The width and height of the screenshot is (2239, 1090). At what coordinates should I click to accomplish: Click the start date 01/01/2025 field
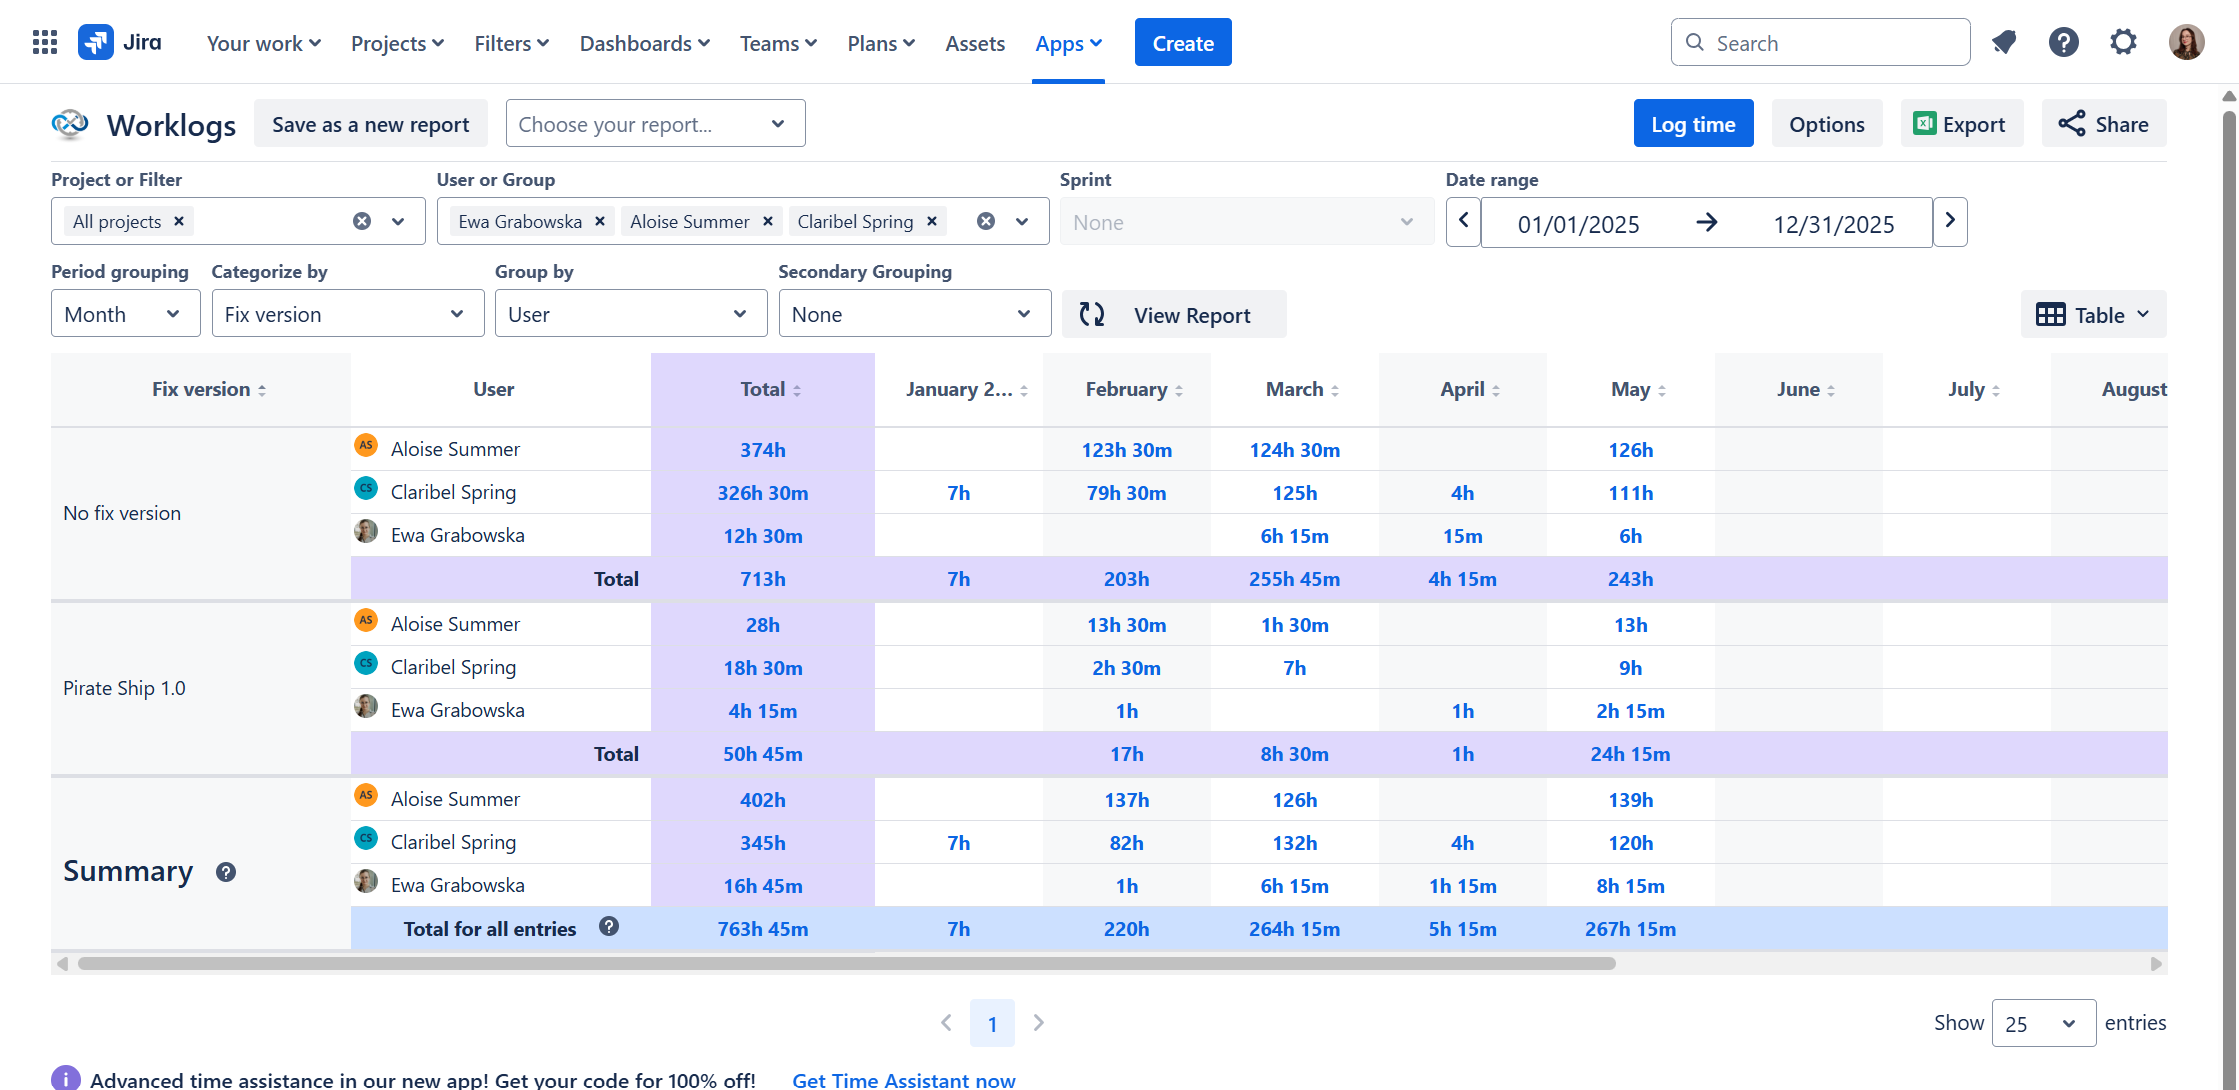(1579, 224)
